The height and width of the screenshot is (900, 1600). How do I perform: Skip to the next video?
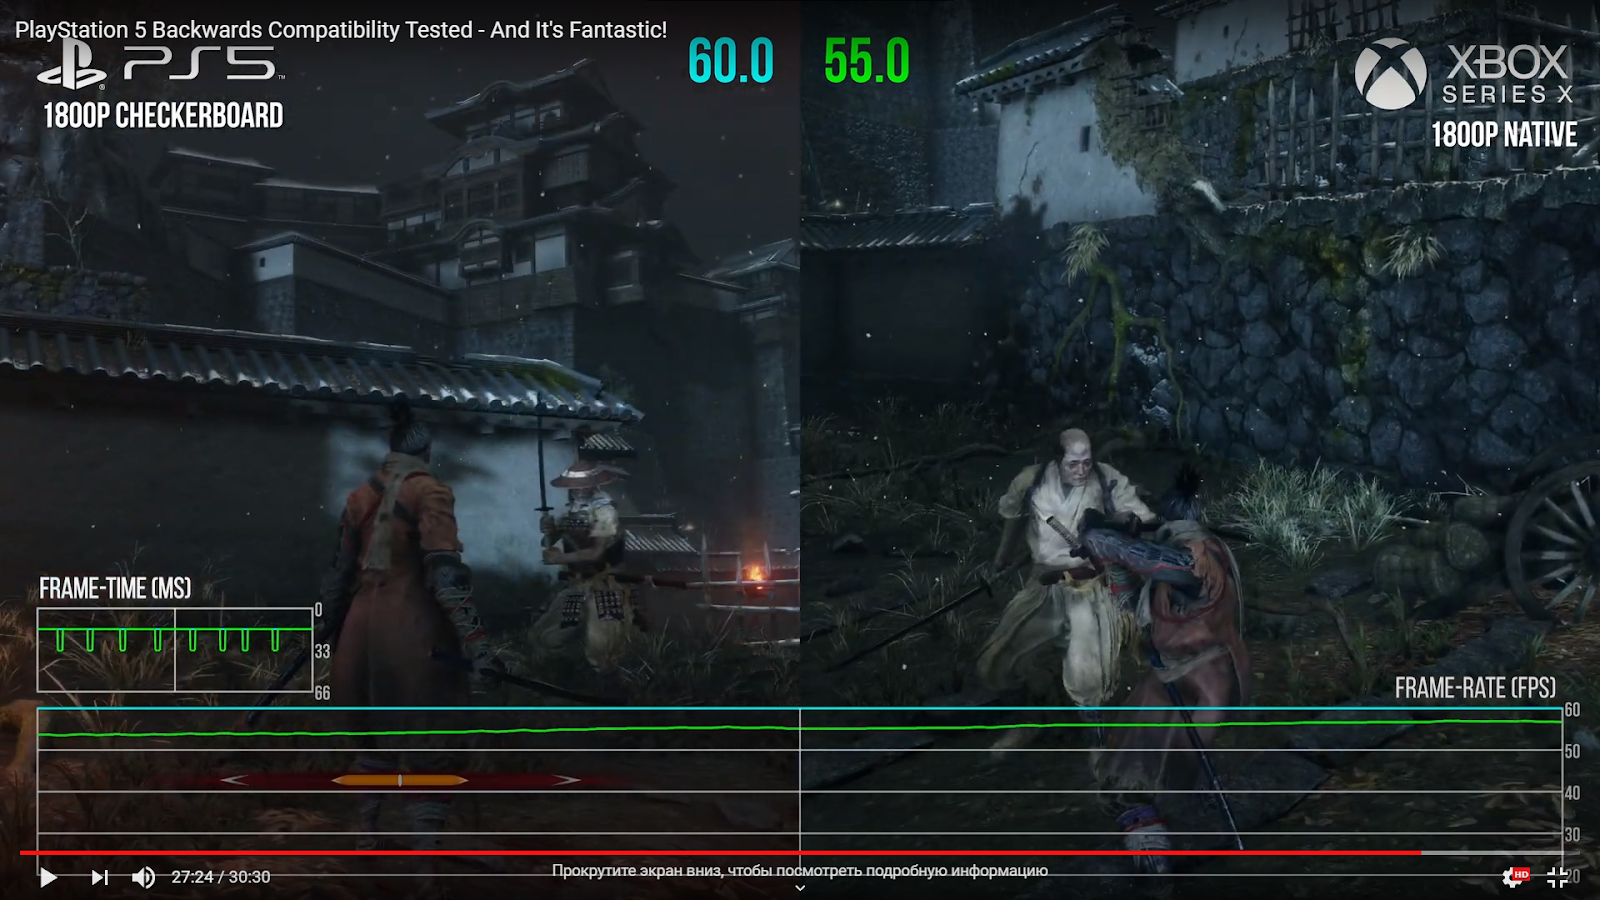click(99, 877)
